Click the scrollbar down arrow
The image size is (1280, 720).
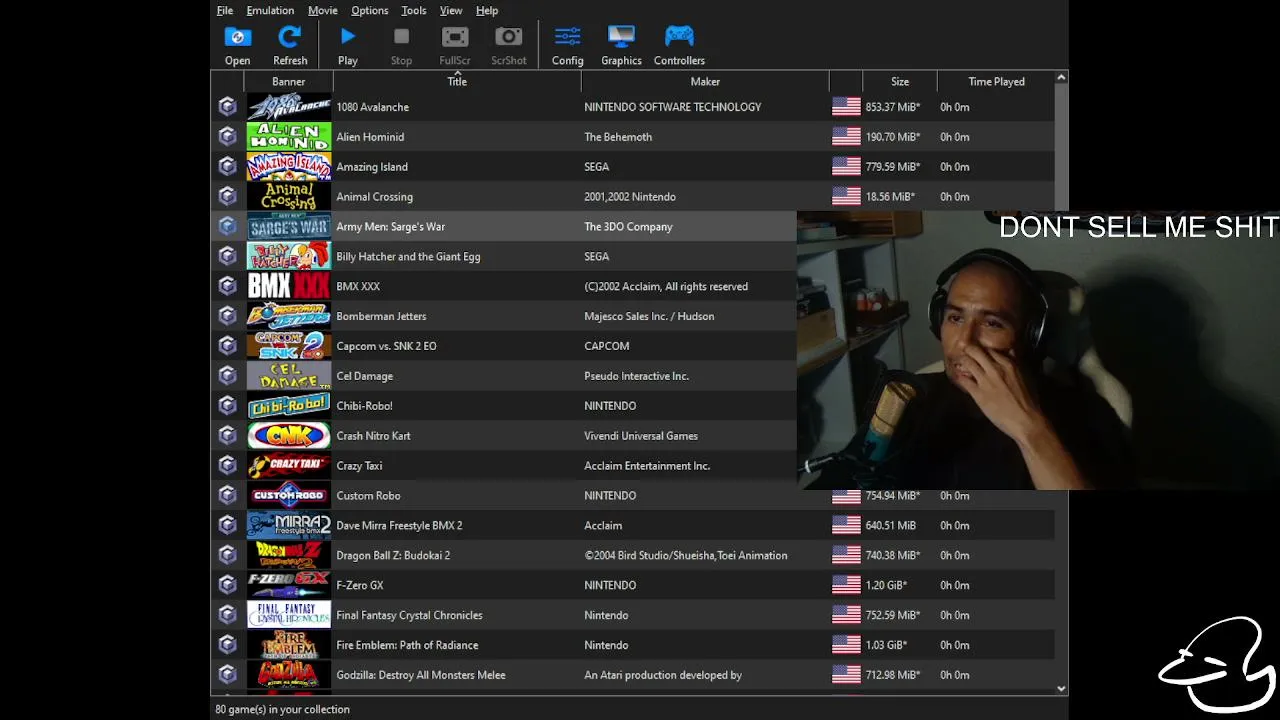(1061, 689)
